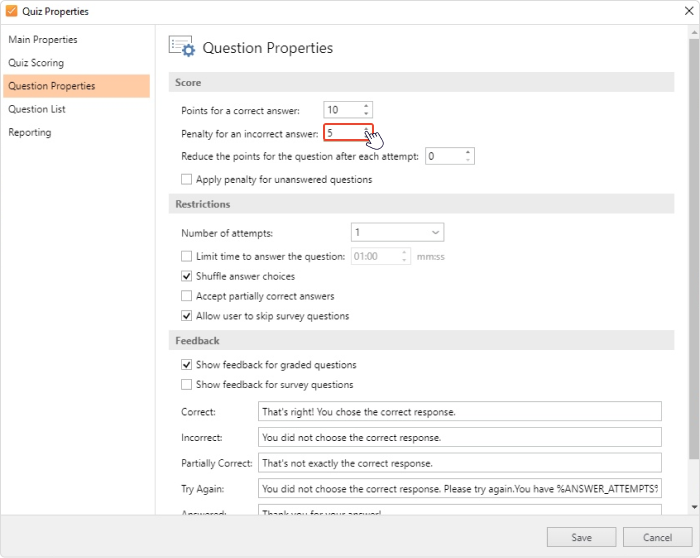
Task: Close the Quiz Properties dialog
Action: [689, 11]
